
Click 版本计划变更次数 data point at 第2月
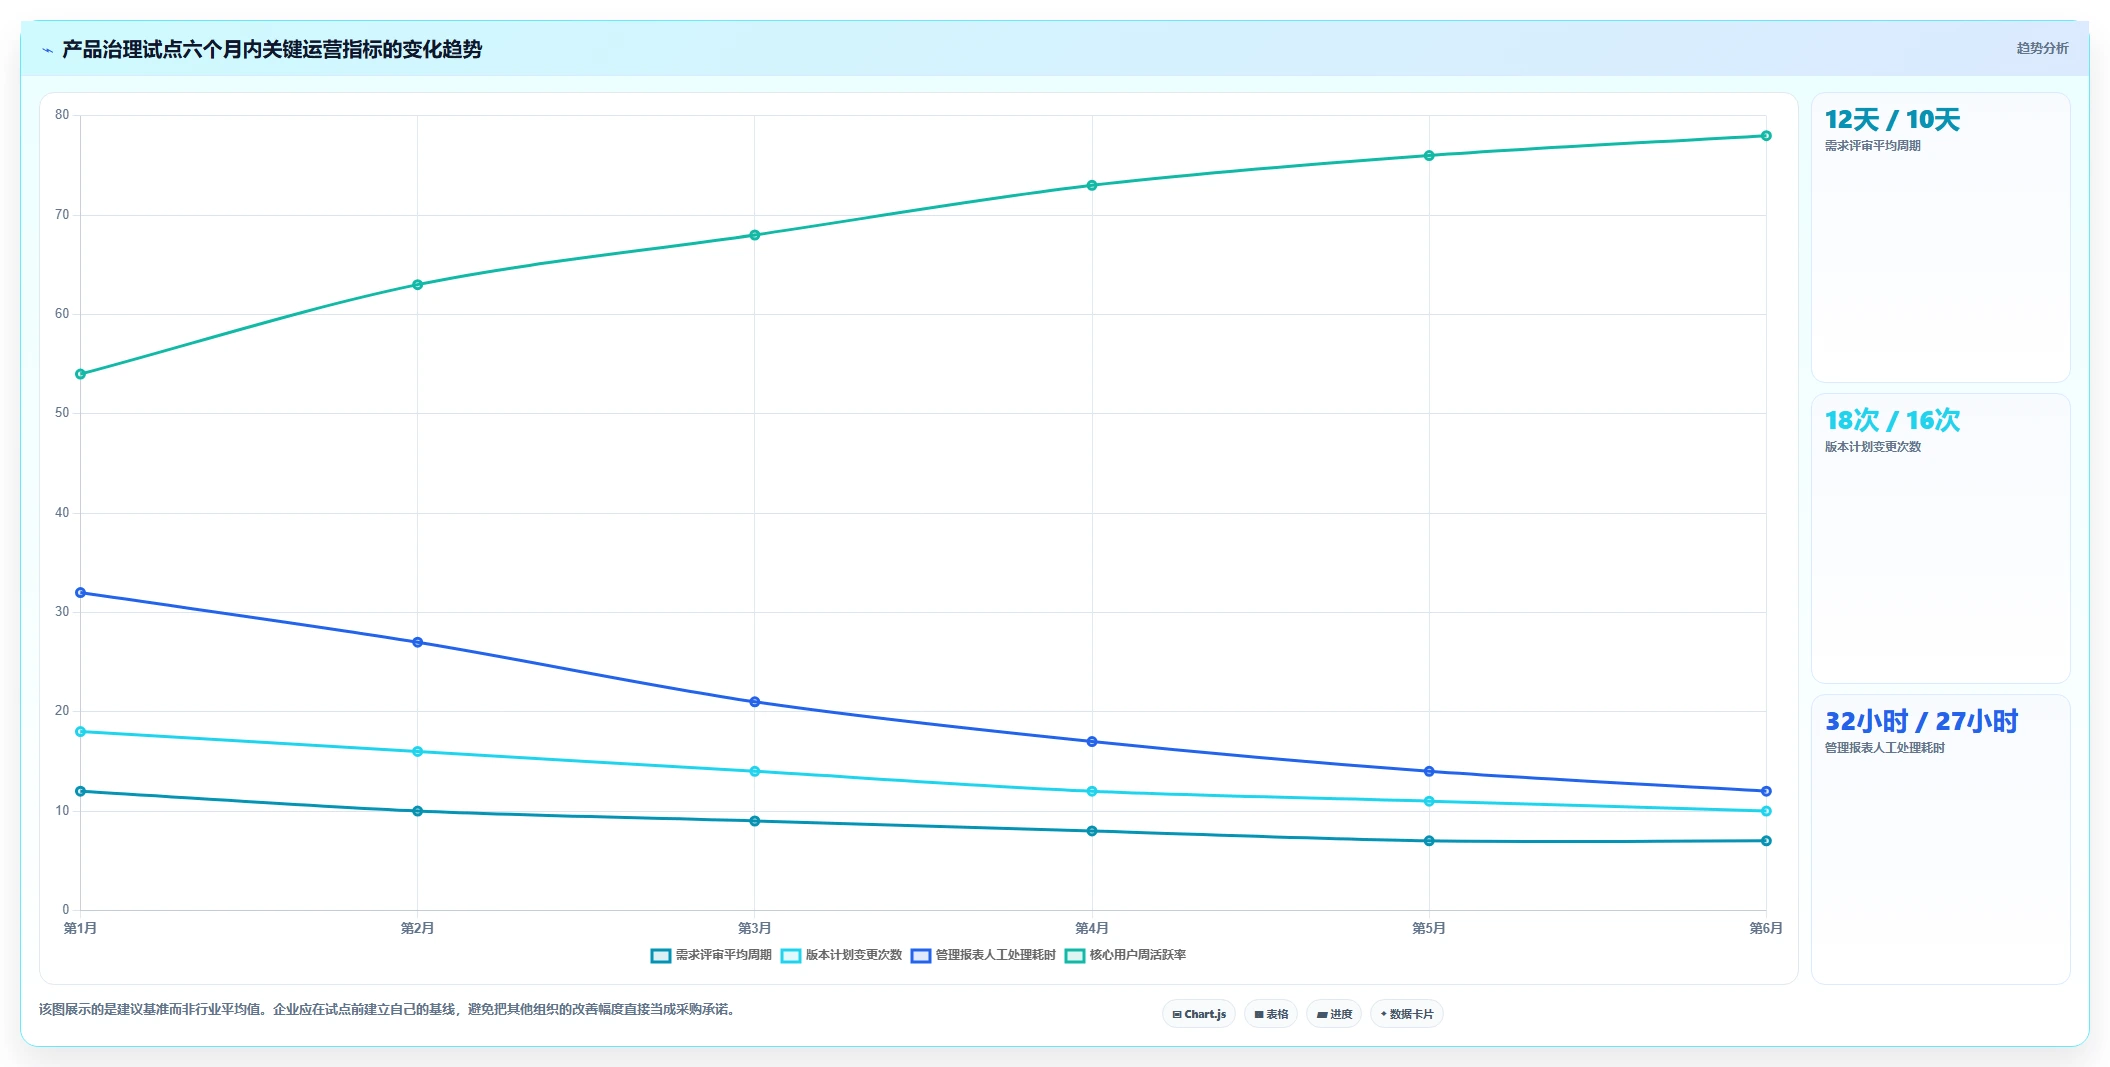418,751
